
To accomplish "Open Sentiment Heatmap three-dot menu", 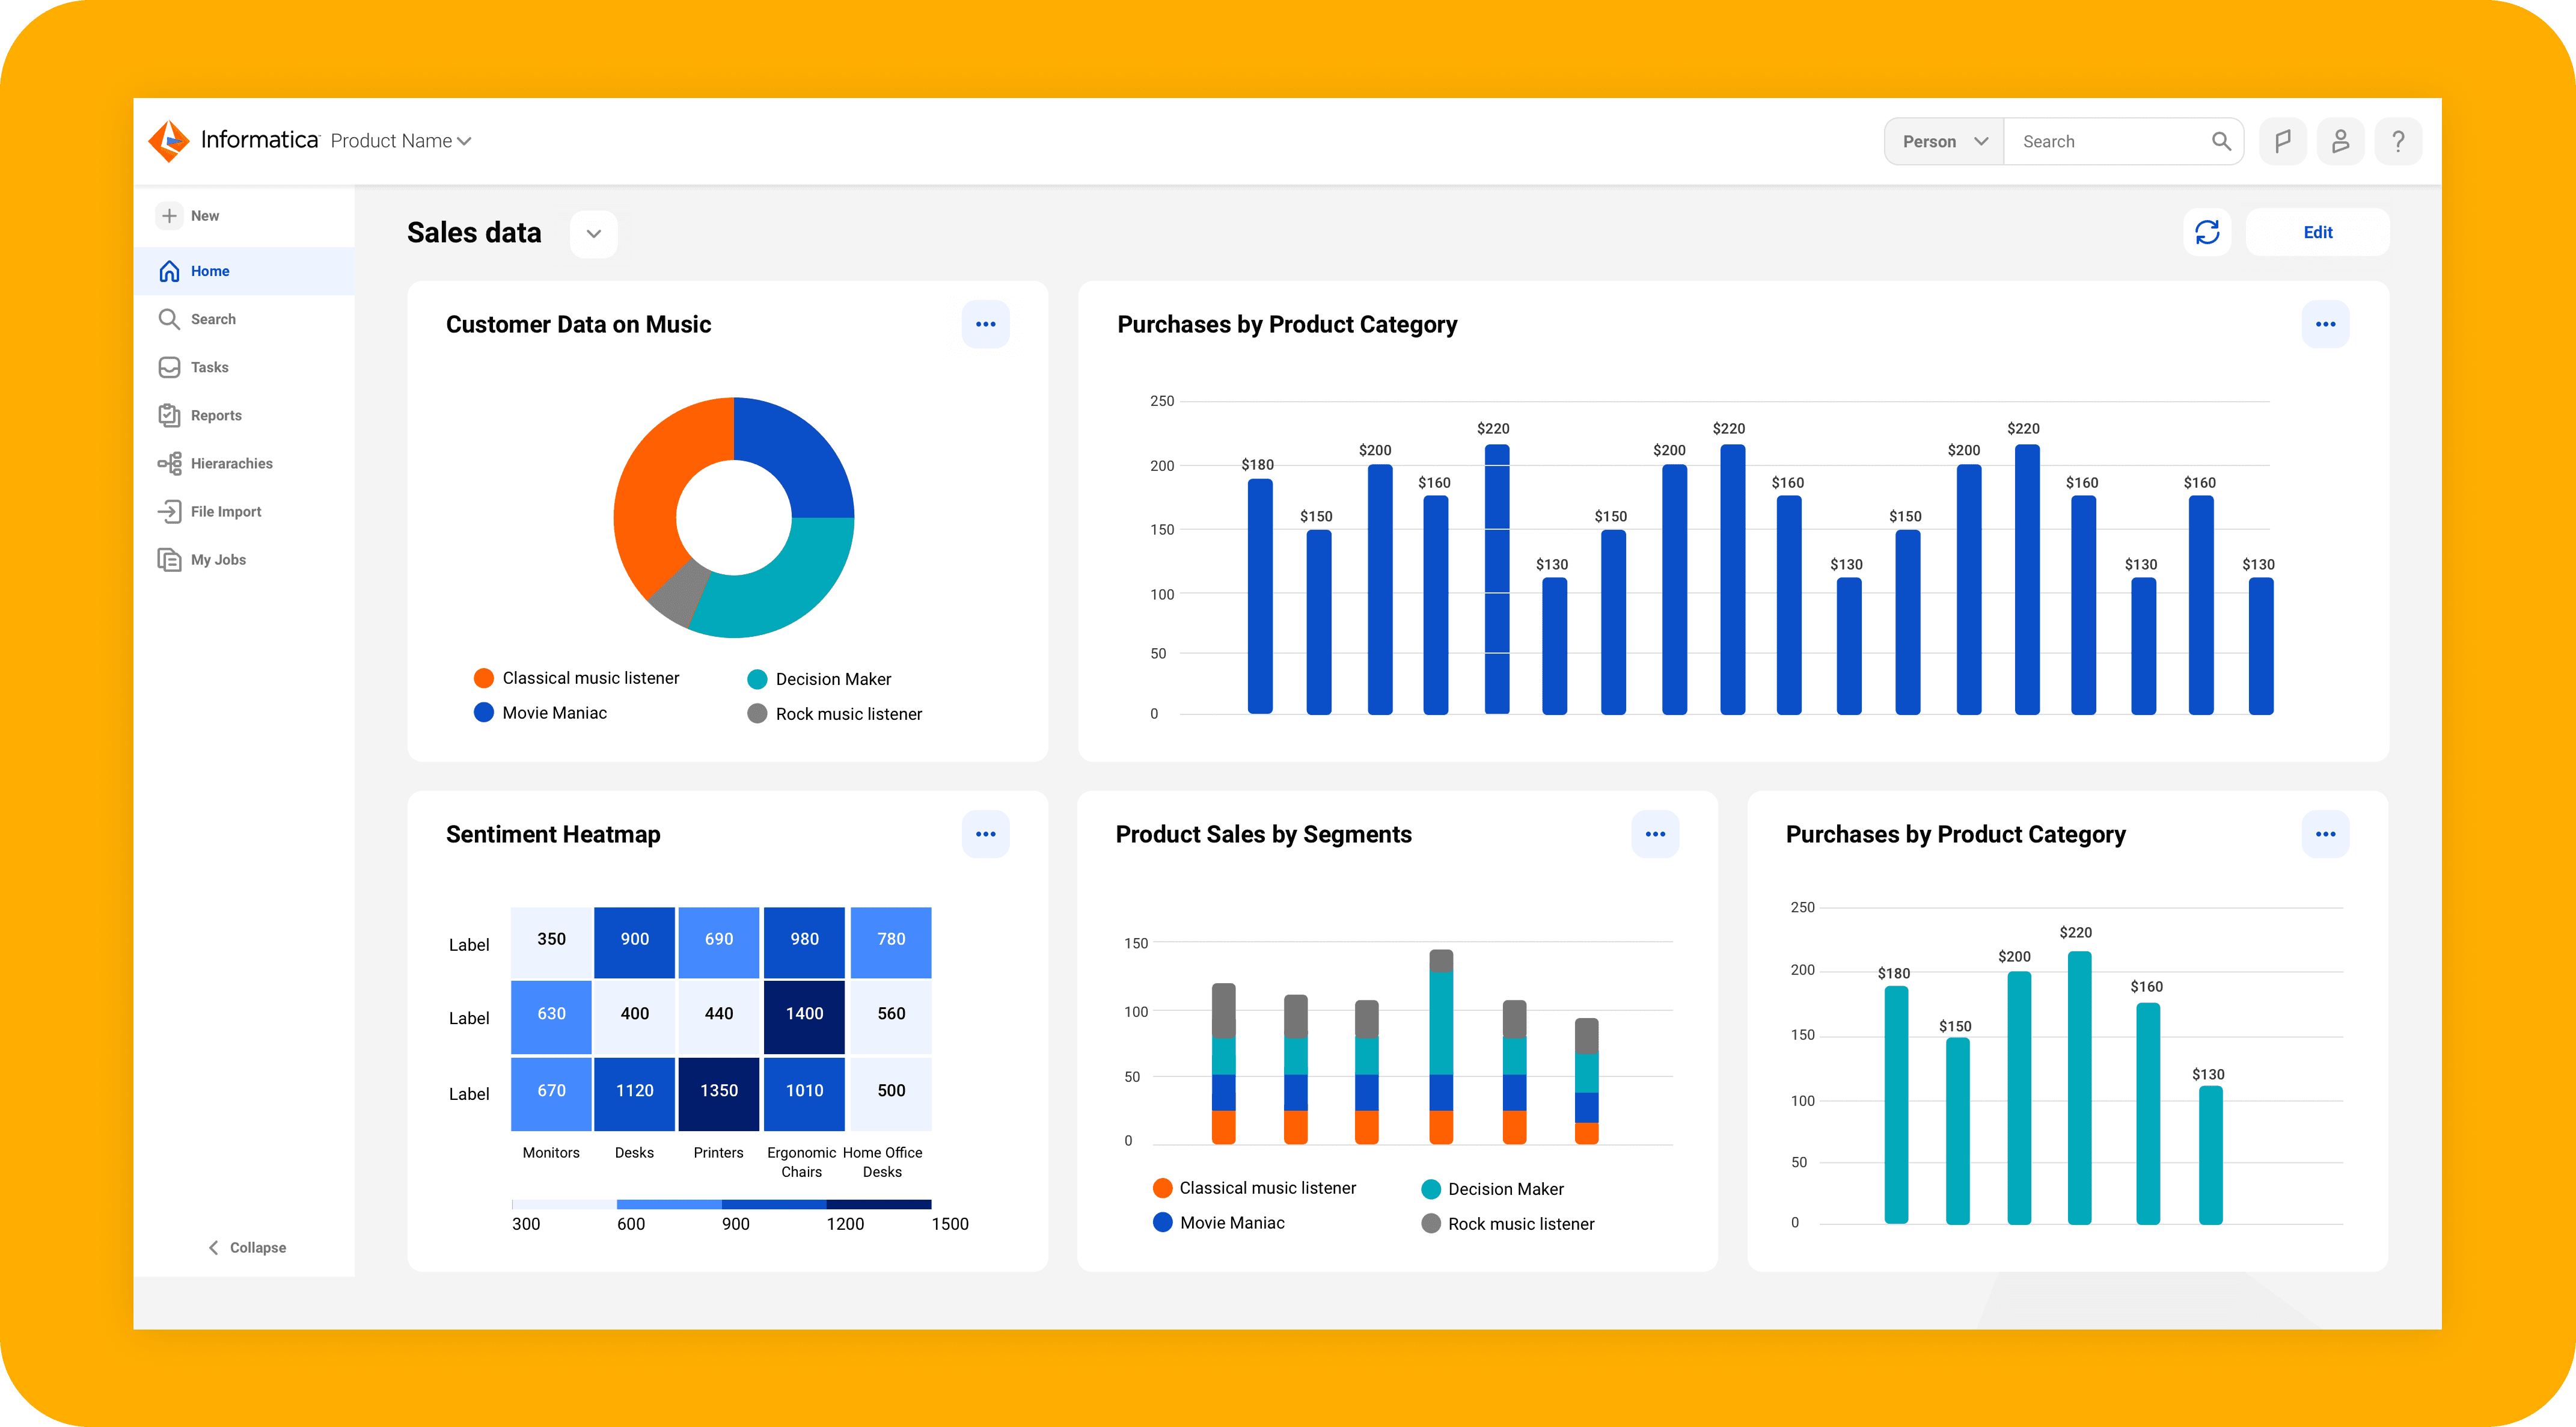I will click(x=985, y=834).
